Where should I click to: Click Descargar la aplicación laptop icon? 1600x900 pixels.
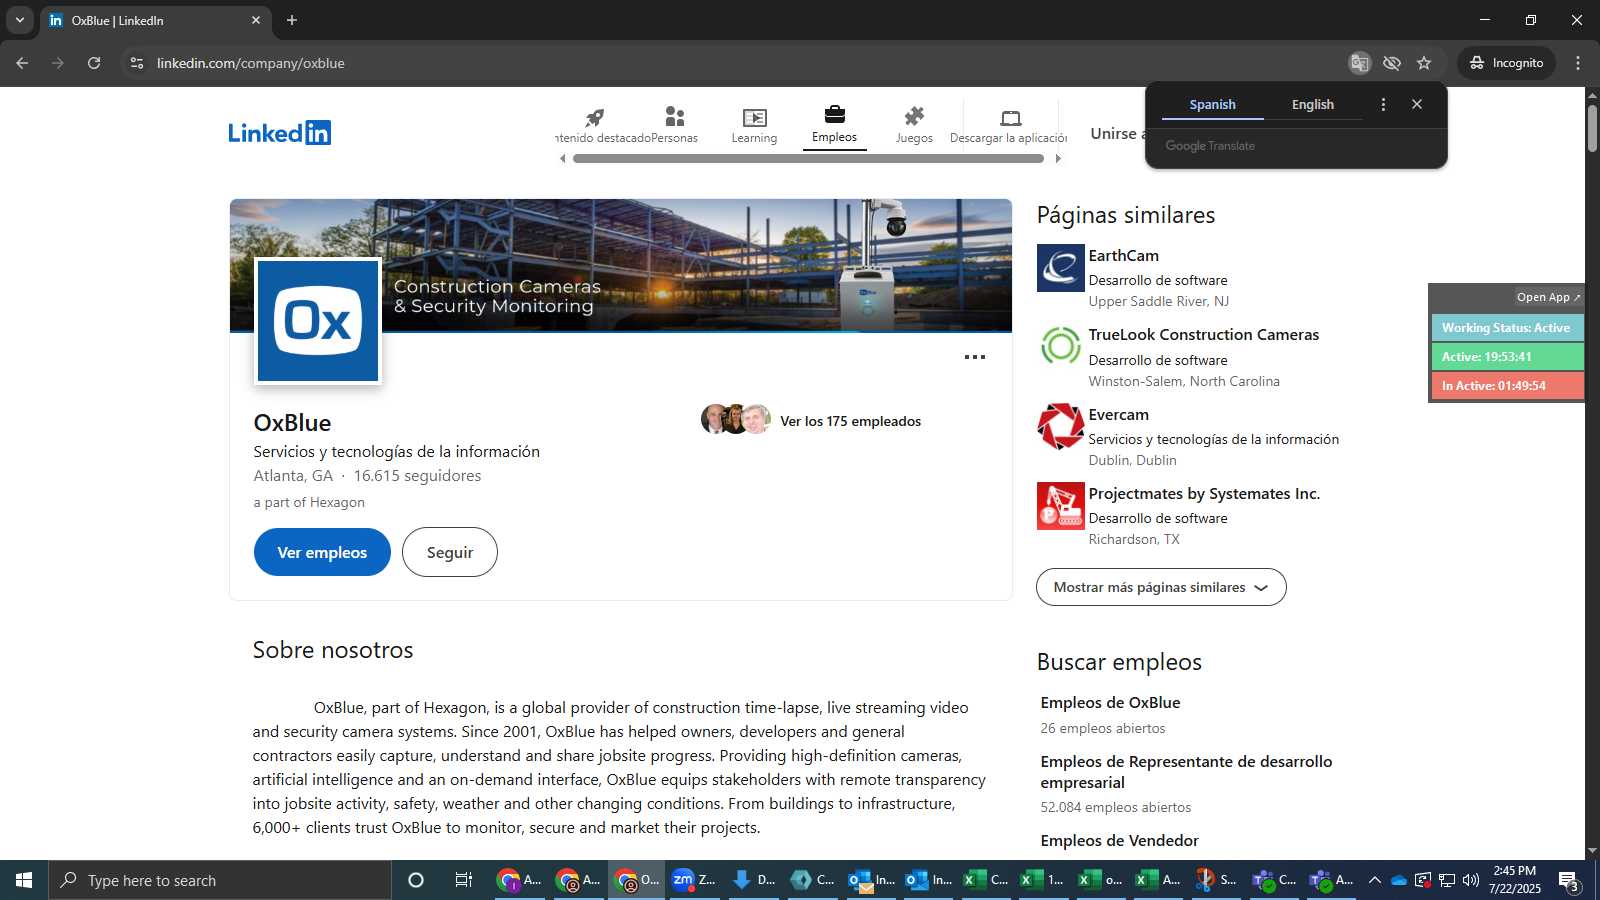[1011, 117]
